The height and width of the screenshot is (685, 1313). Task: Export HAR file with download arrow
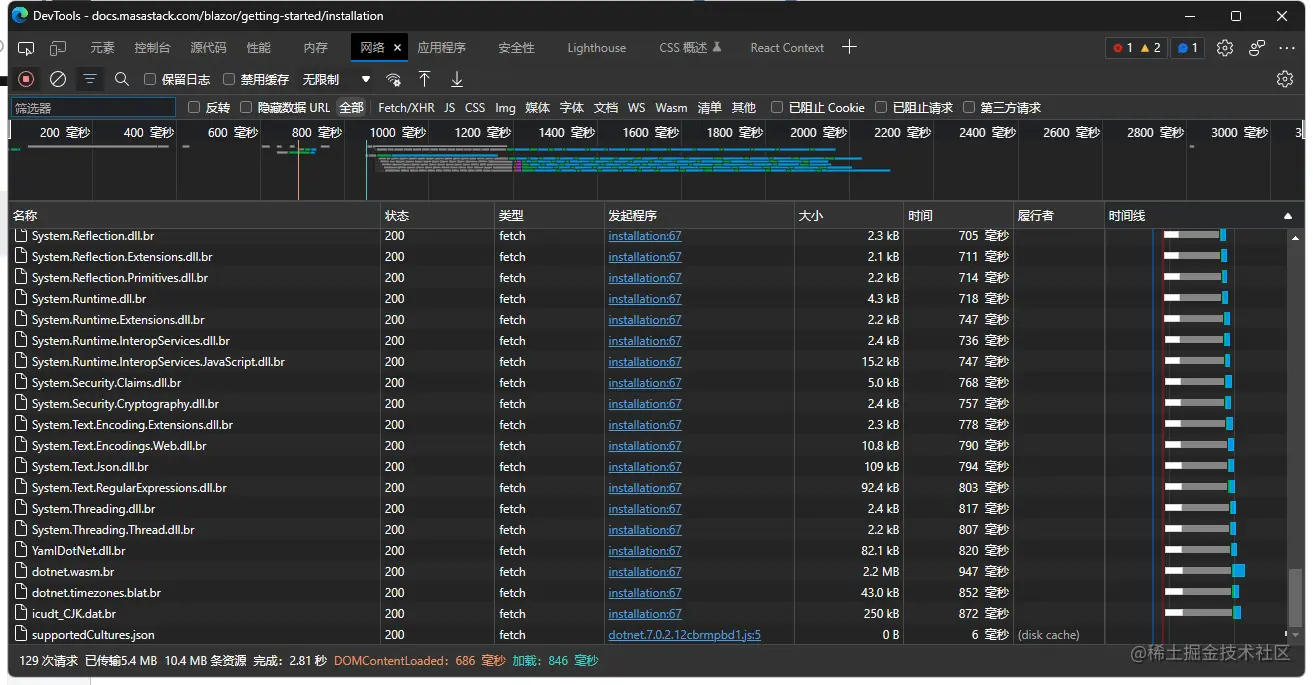[x=457, y=79]
